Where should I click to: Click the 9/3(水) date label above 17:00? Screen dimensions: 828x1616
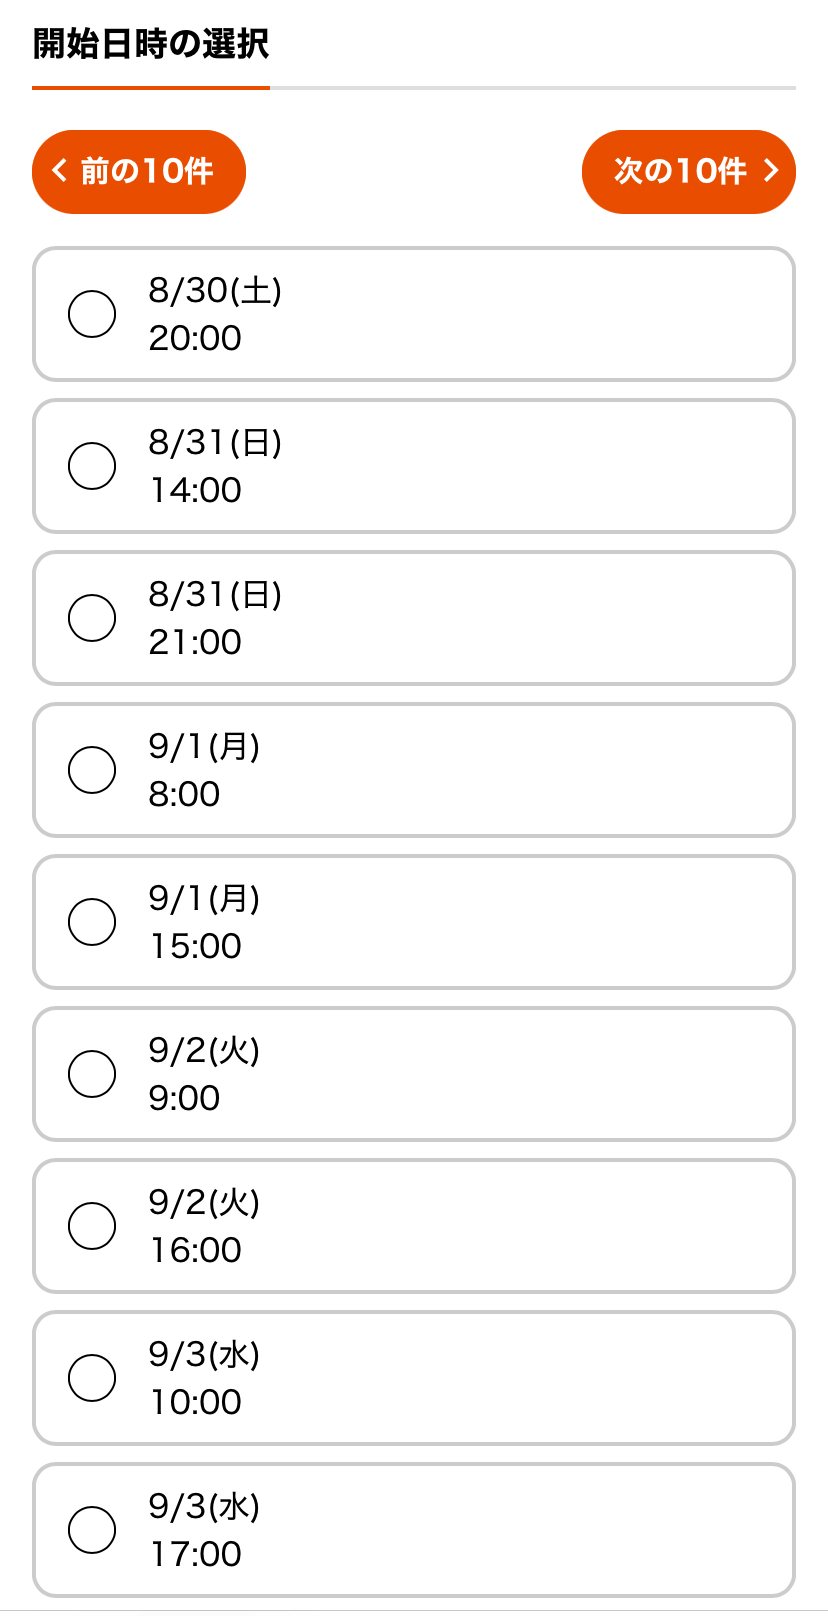coord(204,1506)
